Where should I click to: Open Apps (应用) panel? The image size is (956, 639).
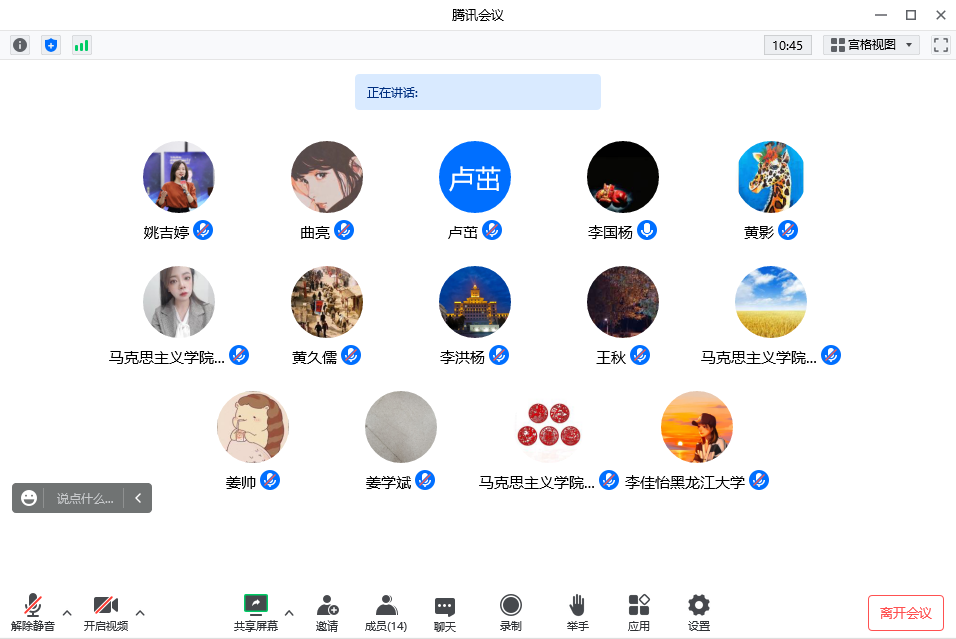click(x=638, y=612)
